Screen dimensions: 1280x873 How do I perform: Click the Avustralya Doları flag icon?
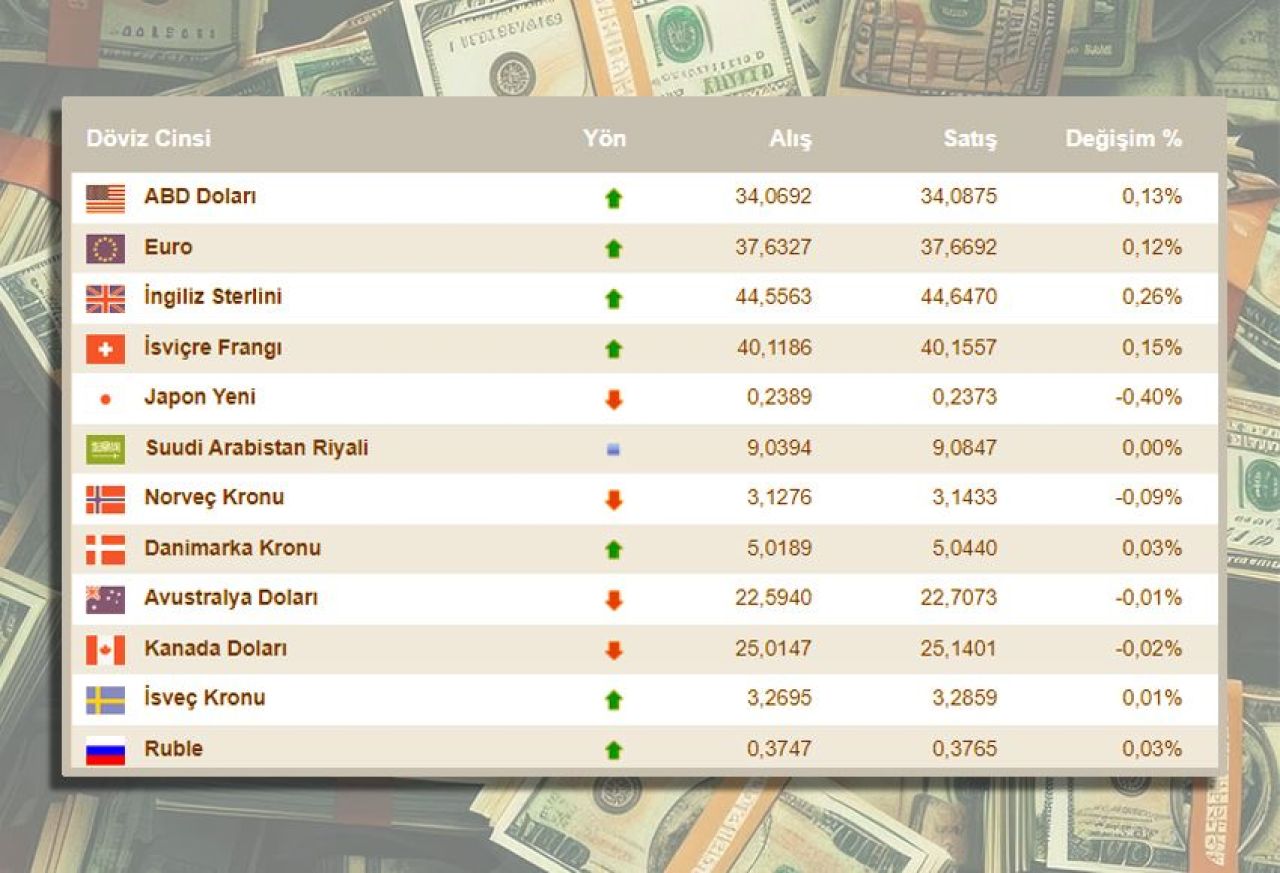105,599
